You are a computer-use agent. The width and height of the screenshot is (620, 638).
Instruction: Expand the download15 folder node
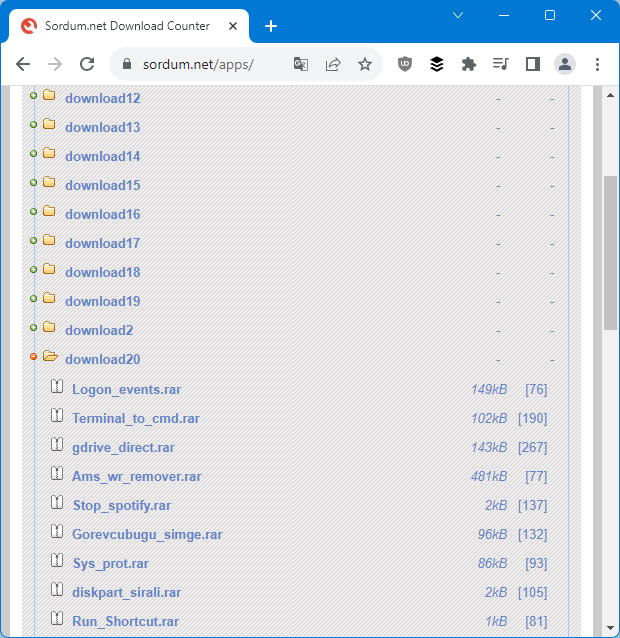click(x=33, y=182)
